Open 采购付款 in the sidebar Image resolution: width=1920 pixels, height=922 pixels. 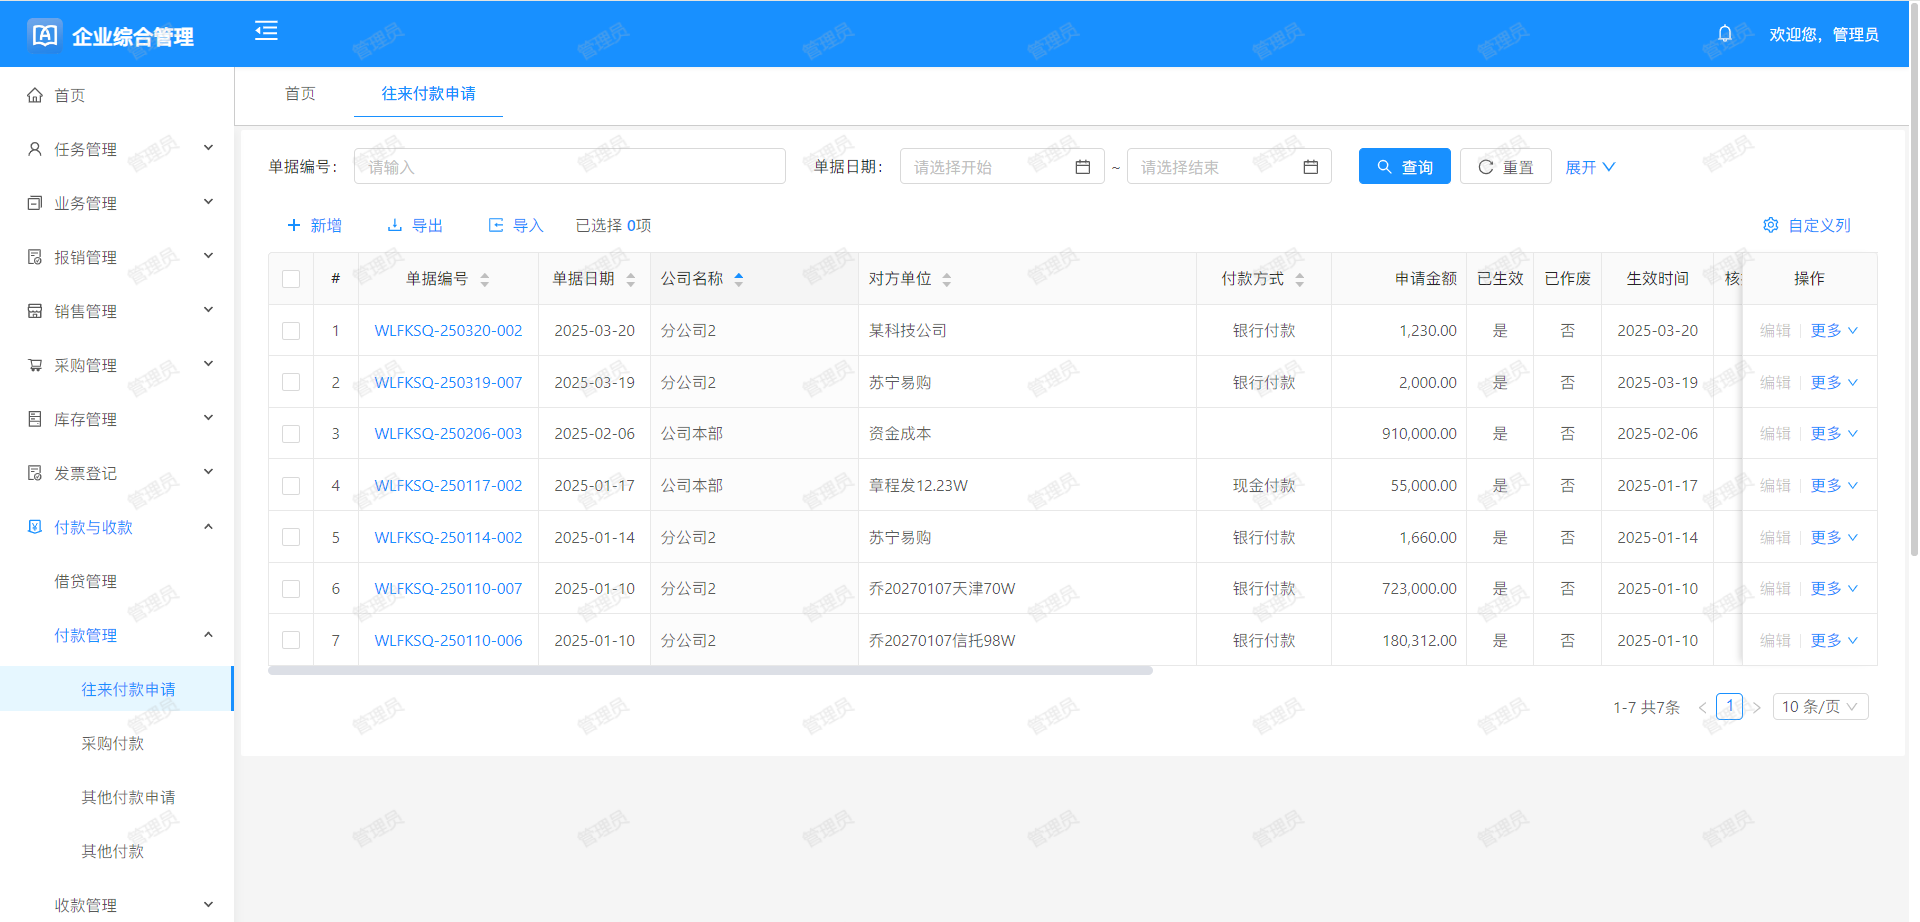[113, 743]
